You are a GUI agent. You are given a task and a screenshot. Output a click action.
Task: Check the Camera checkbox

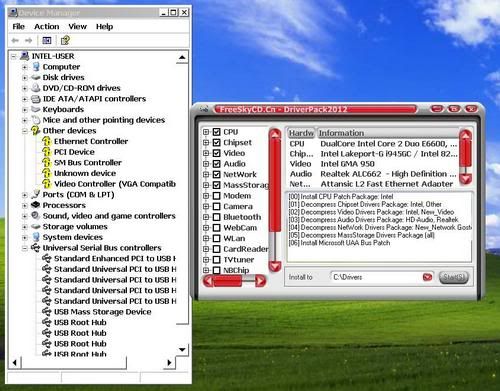click(x=216, y=206)
